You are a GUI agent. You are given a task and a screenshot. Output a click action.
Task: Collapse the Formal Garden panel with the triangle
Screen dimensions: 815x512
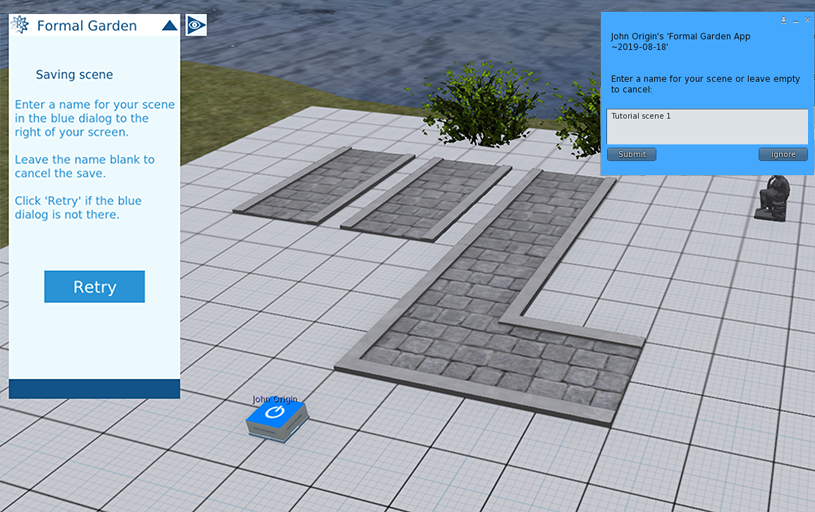pyautogui.click(x=169, y=25)
